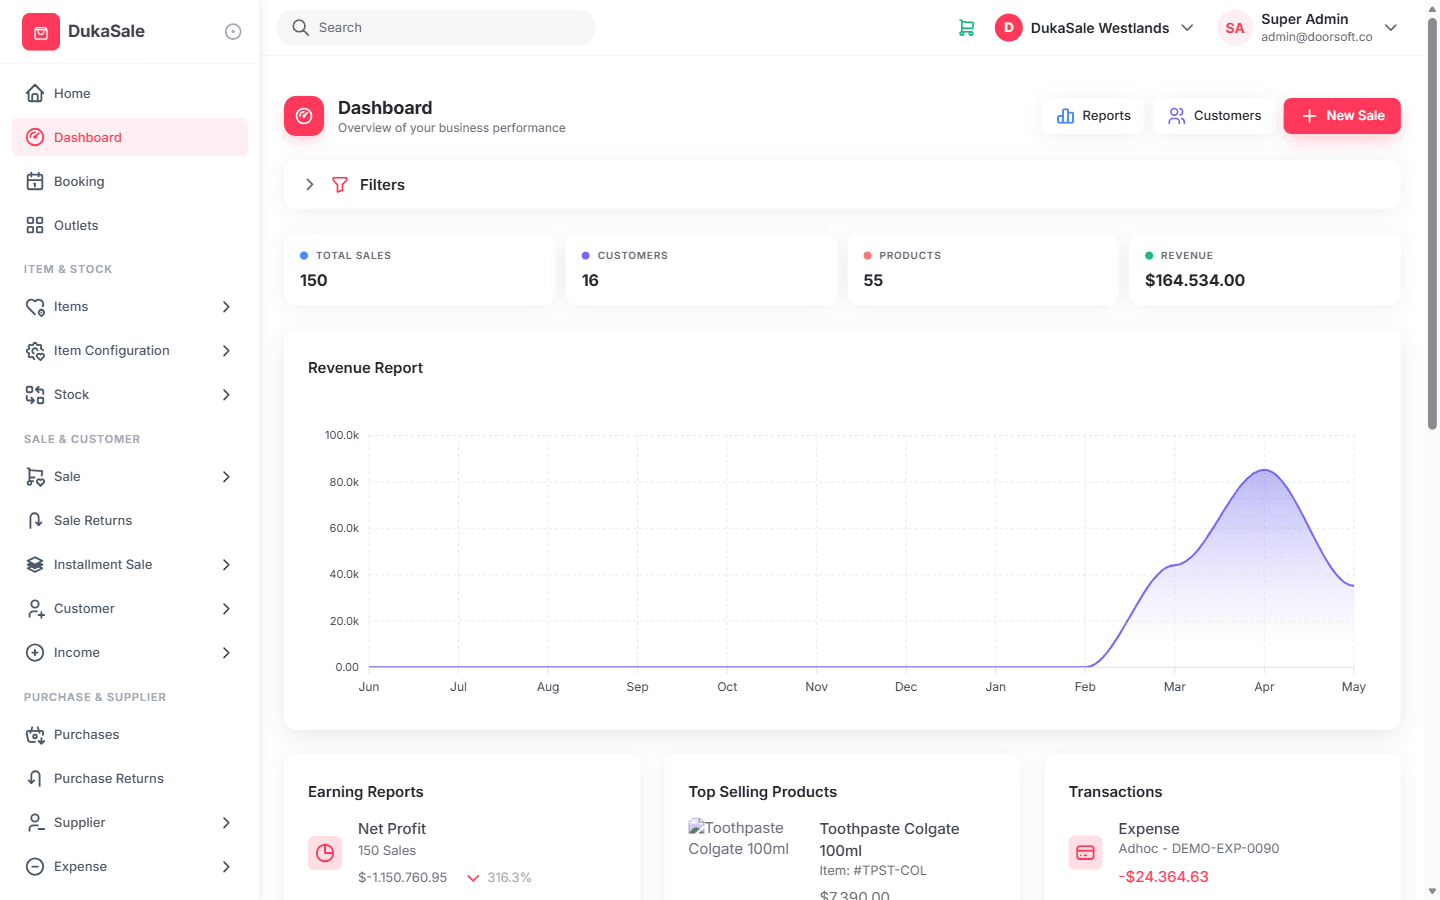Expand the Customer submenu chevron
The image size is (1440, 900).
click(226, 609)
